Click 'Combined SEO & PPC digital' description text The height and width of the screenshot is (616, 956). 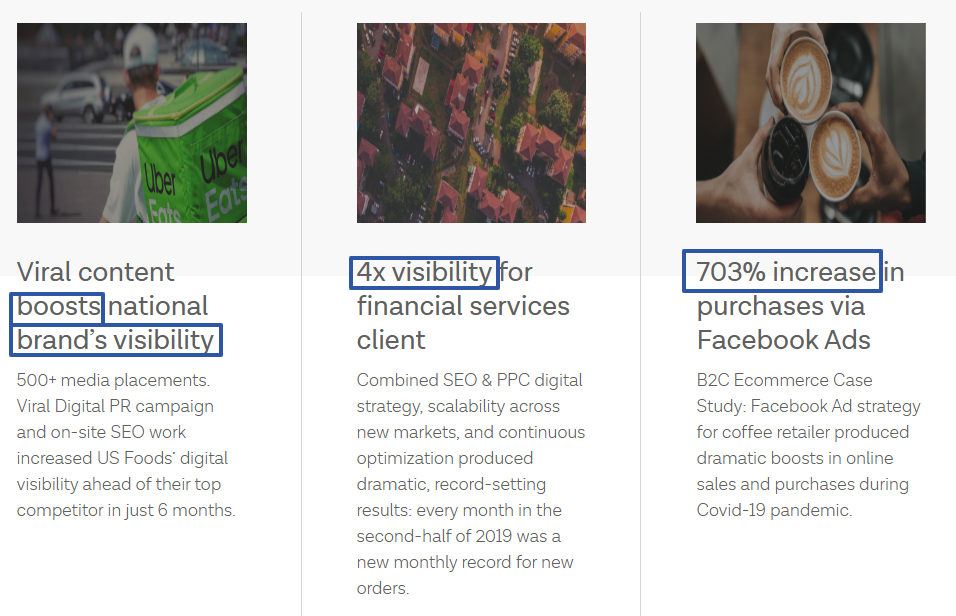(x=469, y=380)
